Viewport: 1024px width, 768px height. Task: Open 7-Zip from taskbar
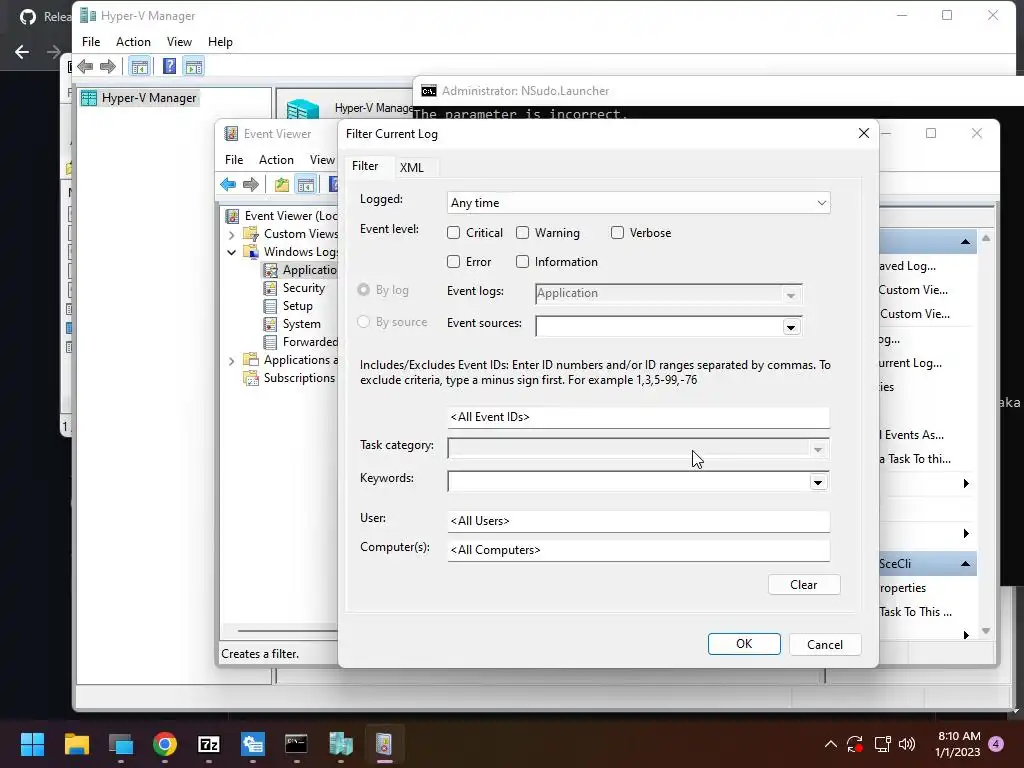click(x=208, y=744)
